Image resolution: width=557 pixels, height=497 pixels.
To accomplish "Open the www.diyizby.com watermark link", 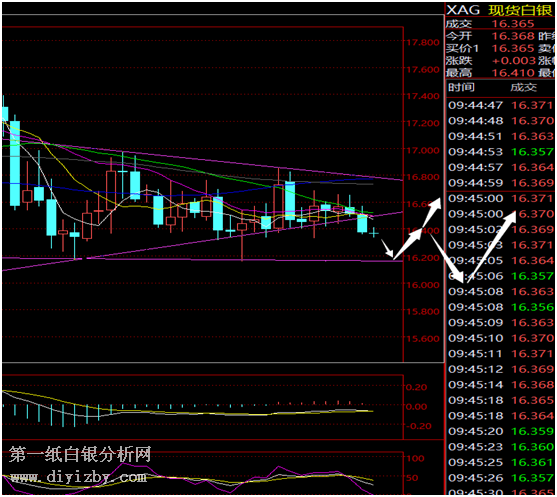I will point(79,477).
